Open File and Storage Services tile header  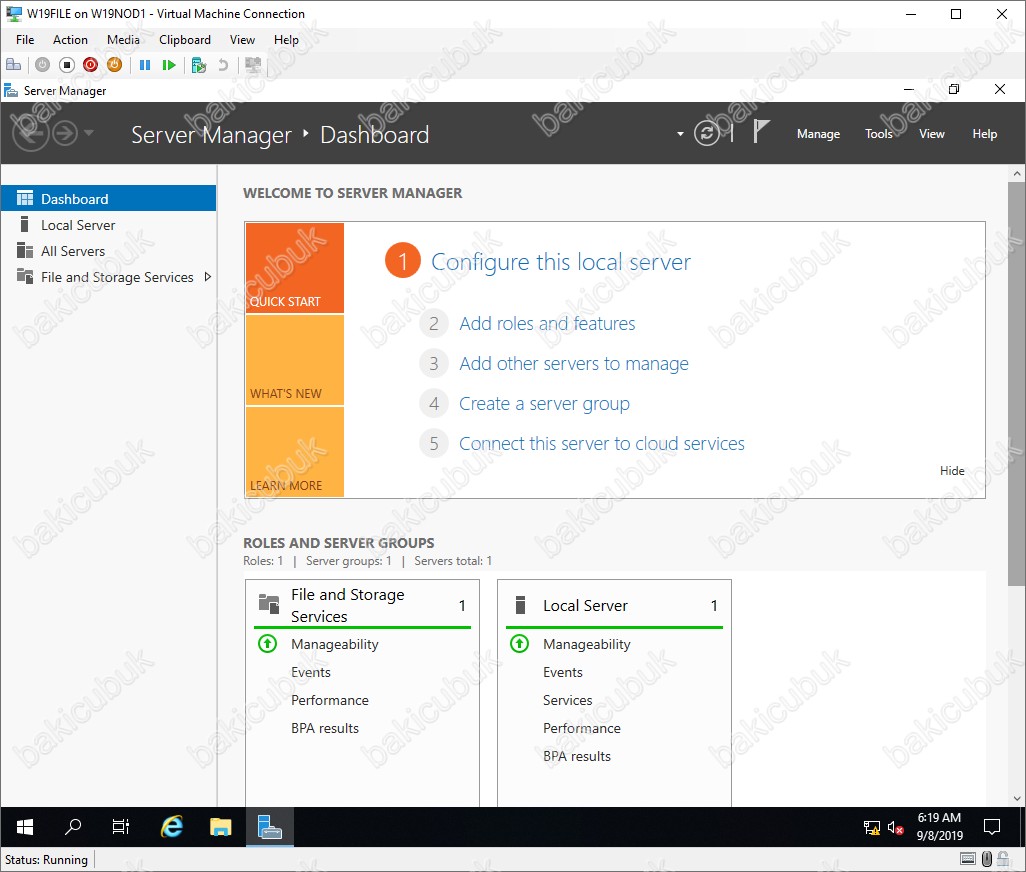[x=363, y=605]
